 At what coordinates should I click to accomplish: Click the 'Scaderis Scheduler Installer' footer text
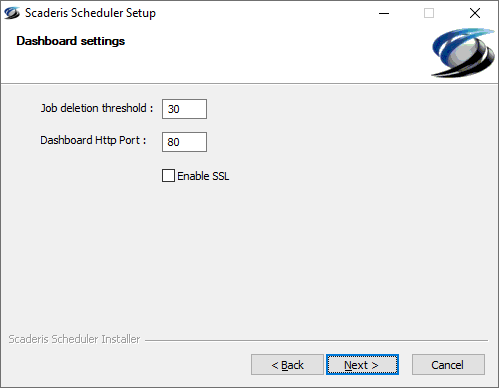coord(74,339)
